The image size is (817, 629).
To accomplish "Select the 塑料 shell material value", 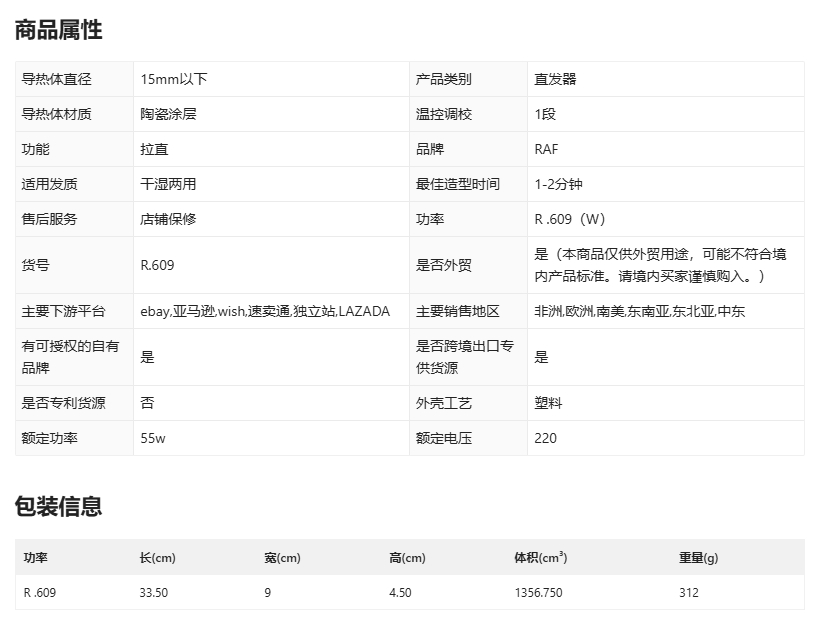I will (548, 403).
